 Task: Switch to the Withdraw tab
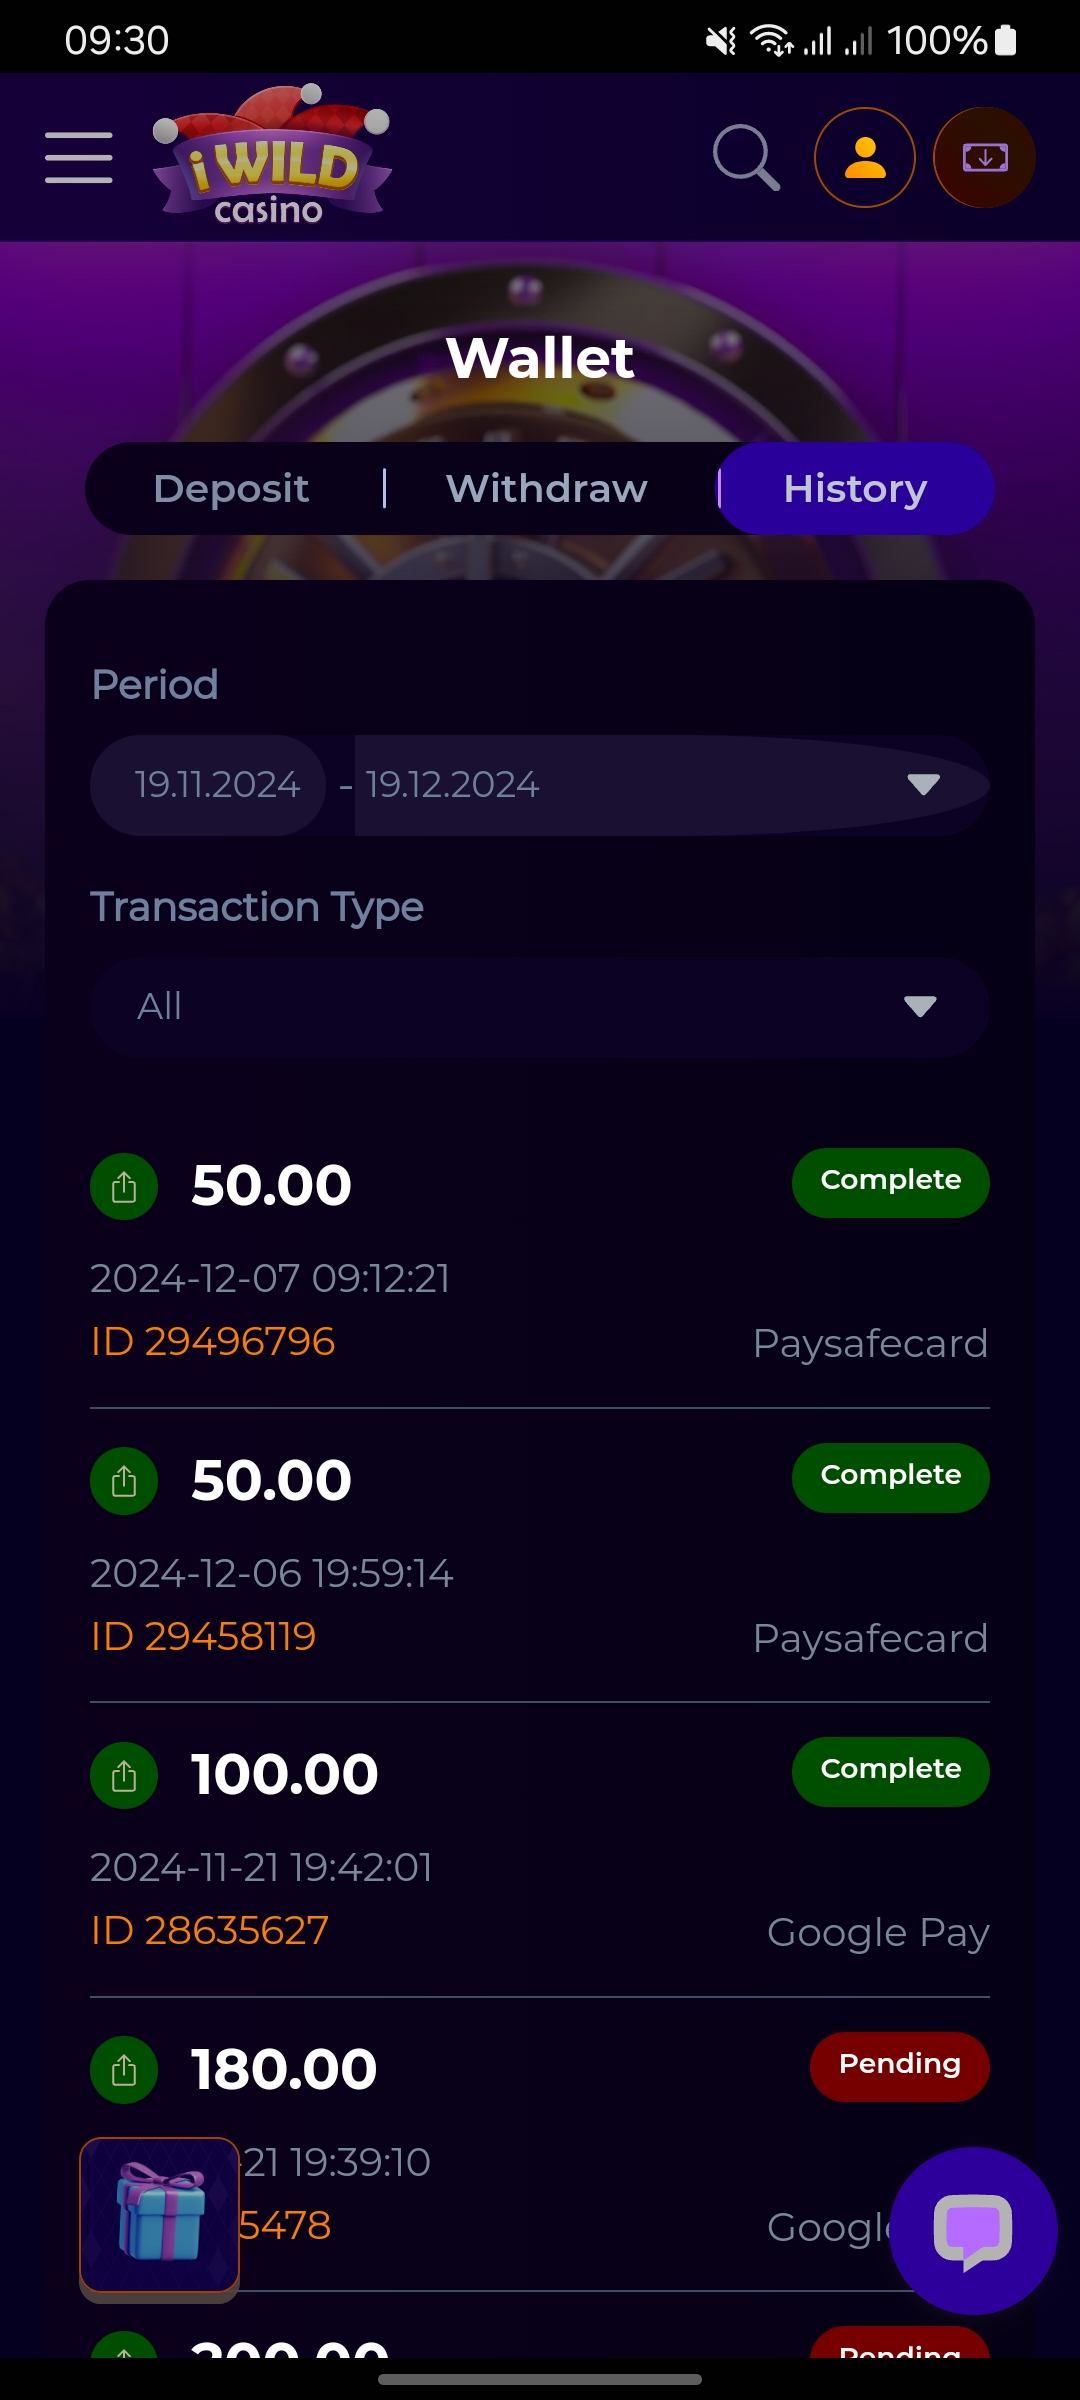(547, 489)
